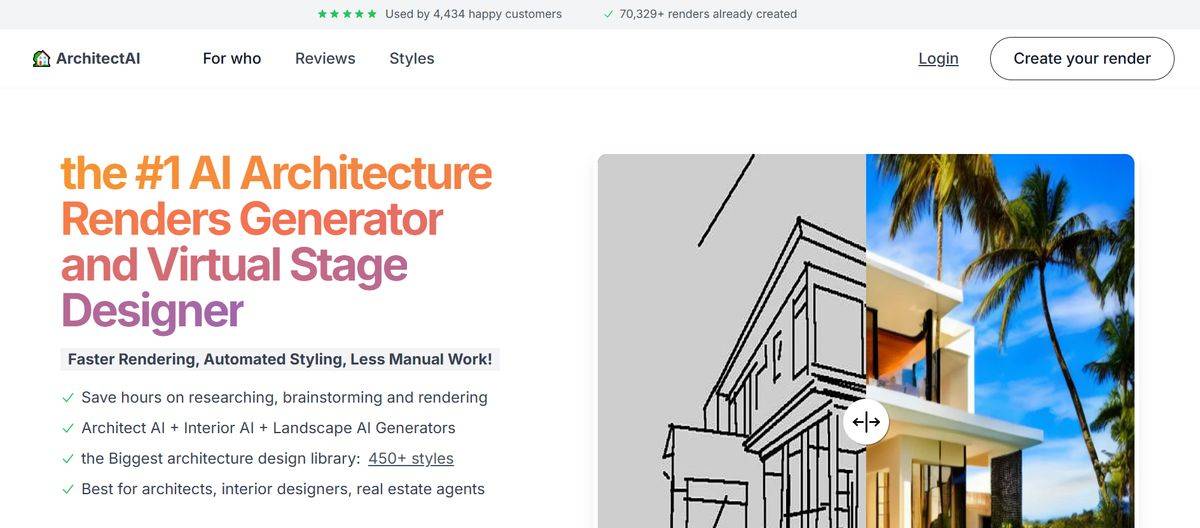Click the checkmark beside the Biggest architecture library

[x=68, y=459]
